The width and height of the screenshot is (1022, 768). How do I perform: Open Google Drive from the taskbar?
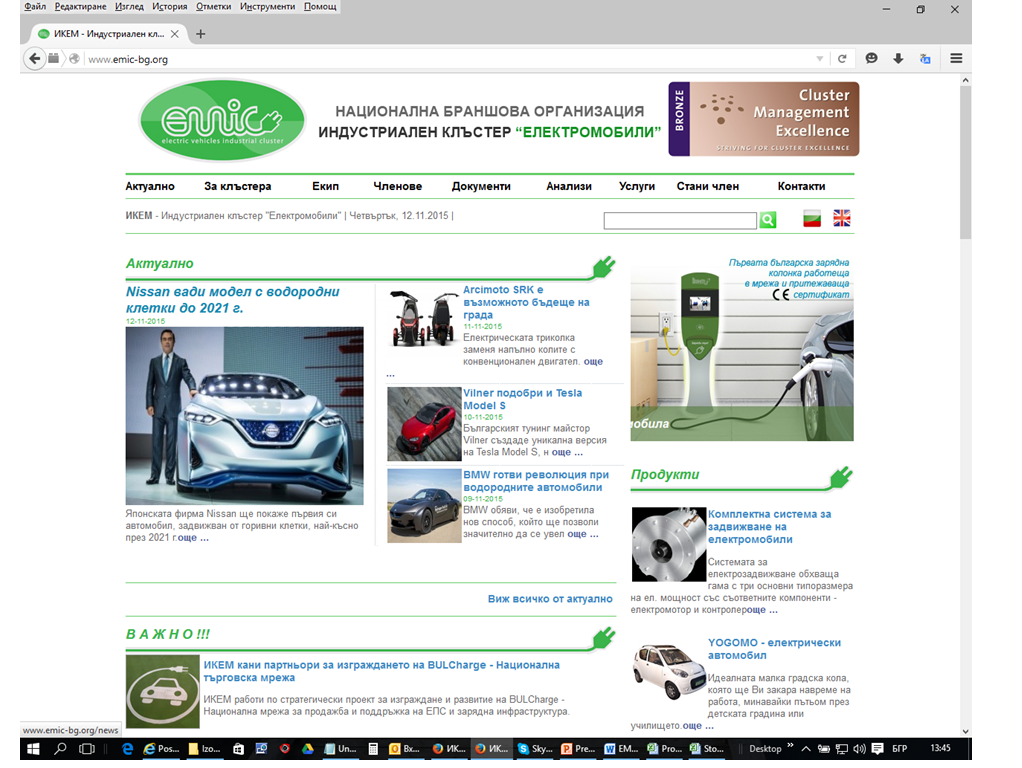point(308,748)
